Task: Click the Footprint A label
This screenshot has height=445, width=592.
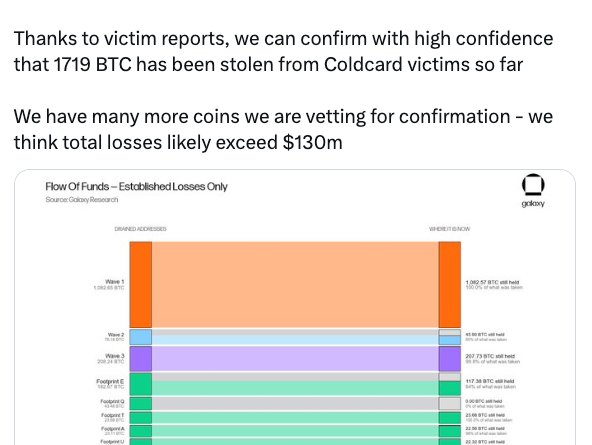Action: pos(113,429)
